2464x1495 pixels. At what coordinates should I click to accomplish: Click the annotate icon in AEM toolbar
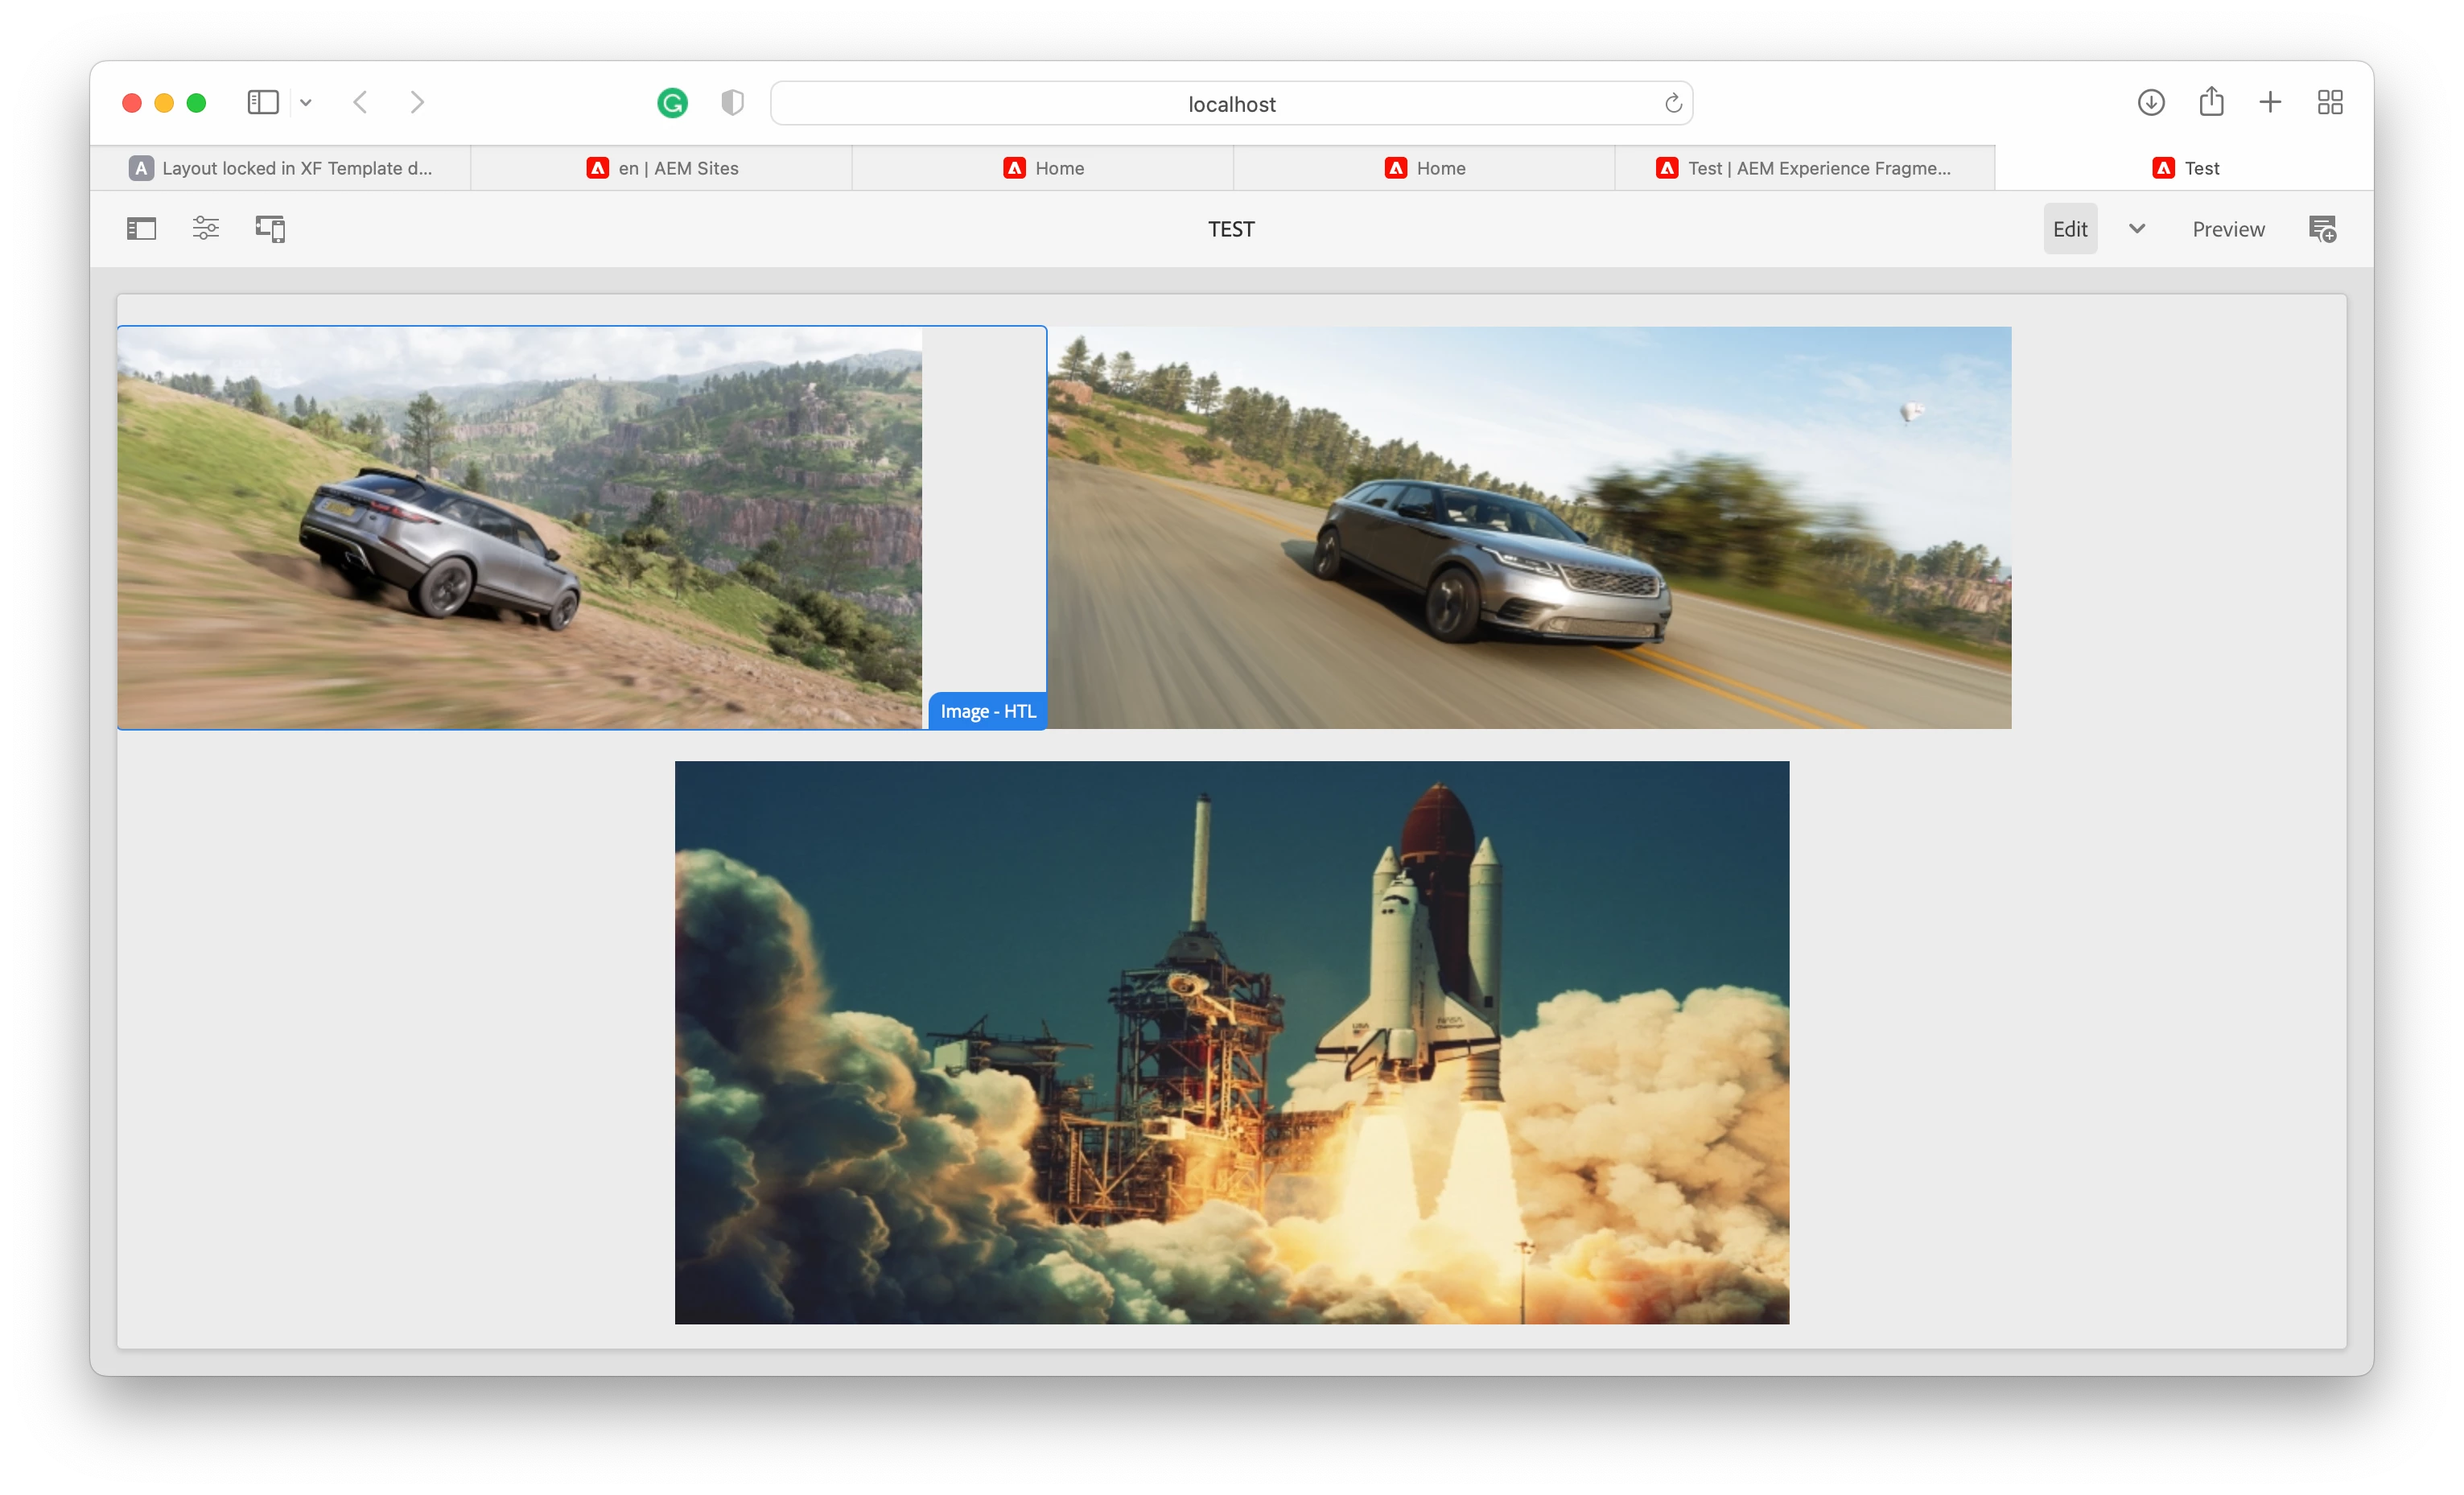pos(2322,229)
